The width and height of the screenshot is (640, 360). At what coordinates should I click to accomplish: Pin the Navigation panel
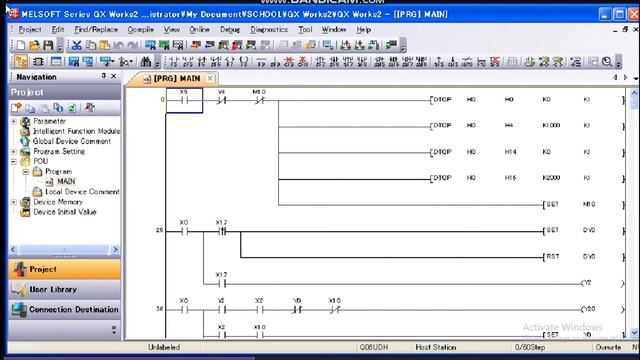104,76
